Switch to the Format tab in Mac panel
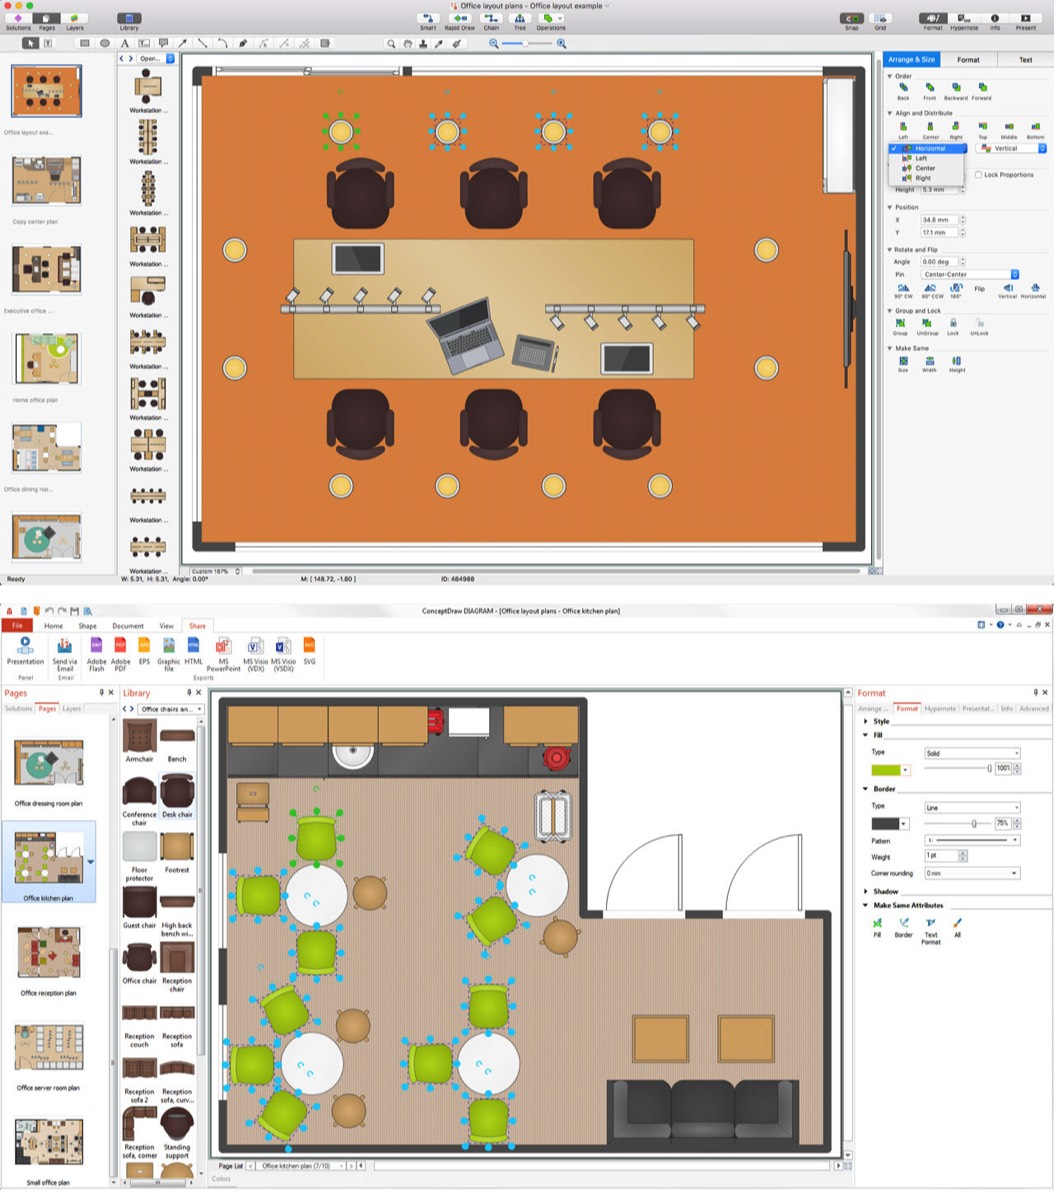This screenshot has height=1198, width=1054. pos(968,60)
